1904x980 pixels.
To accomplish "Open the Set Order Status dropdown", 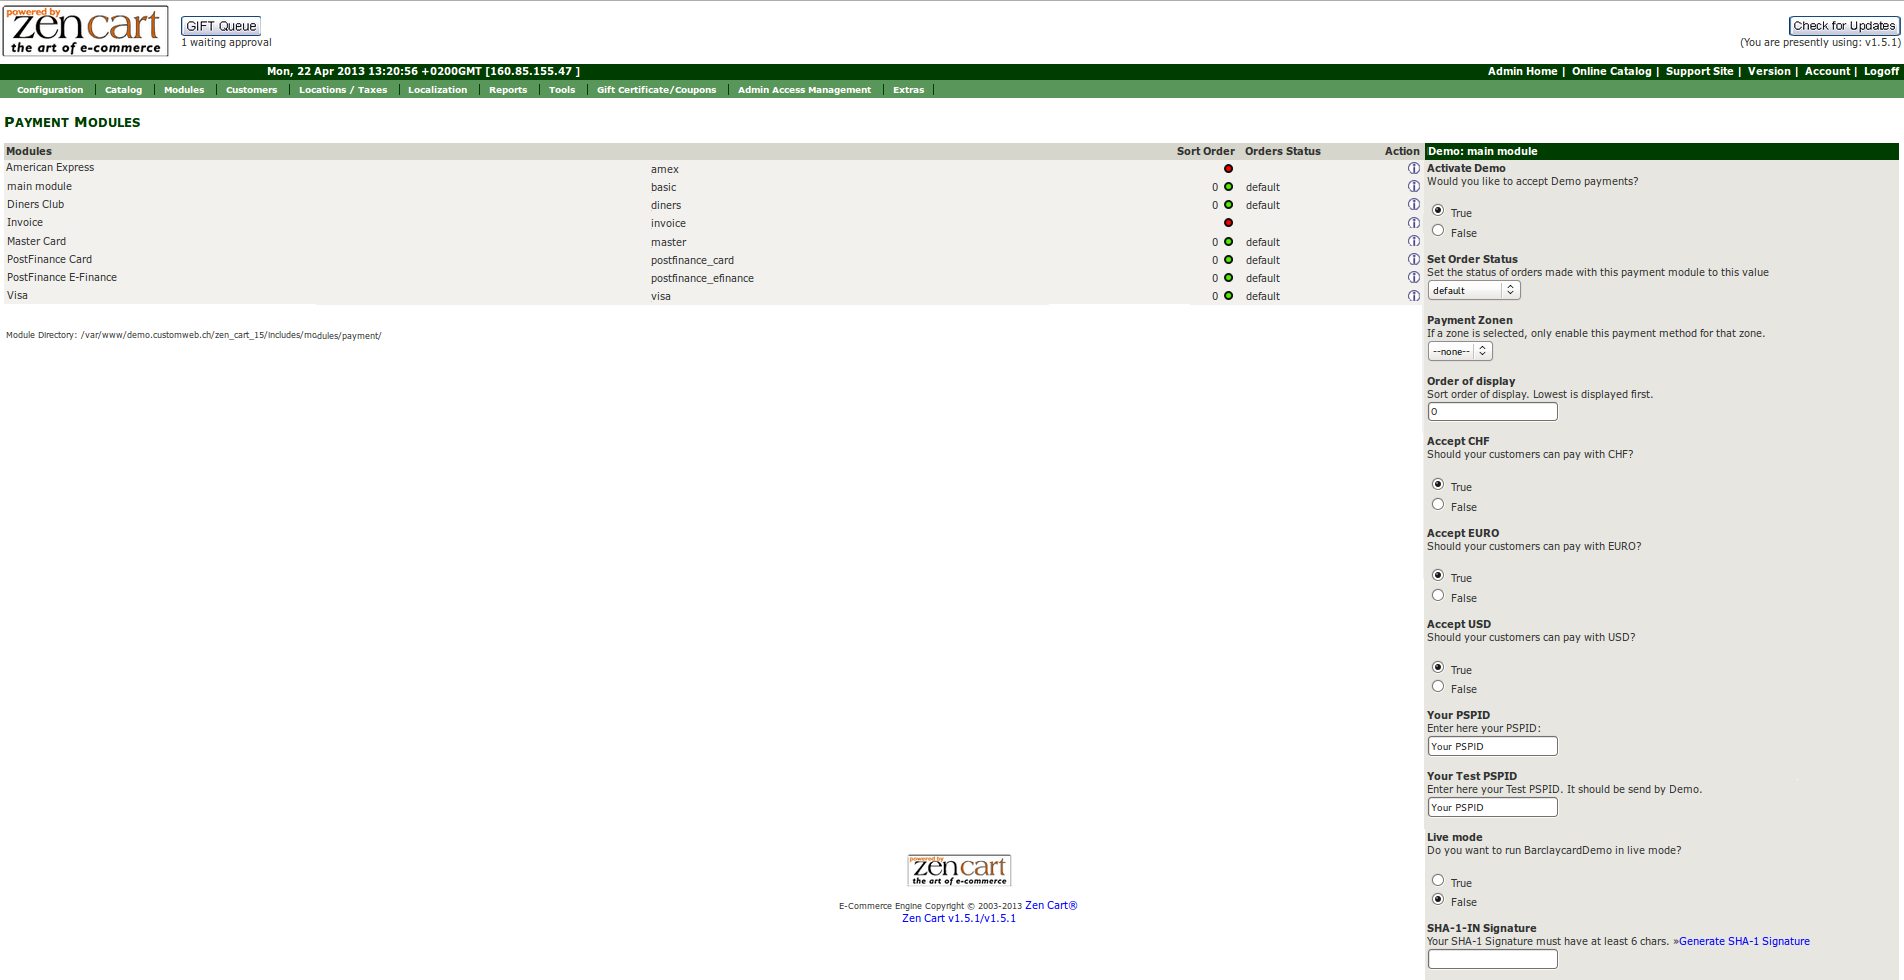I will pos(1473,290).
